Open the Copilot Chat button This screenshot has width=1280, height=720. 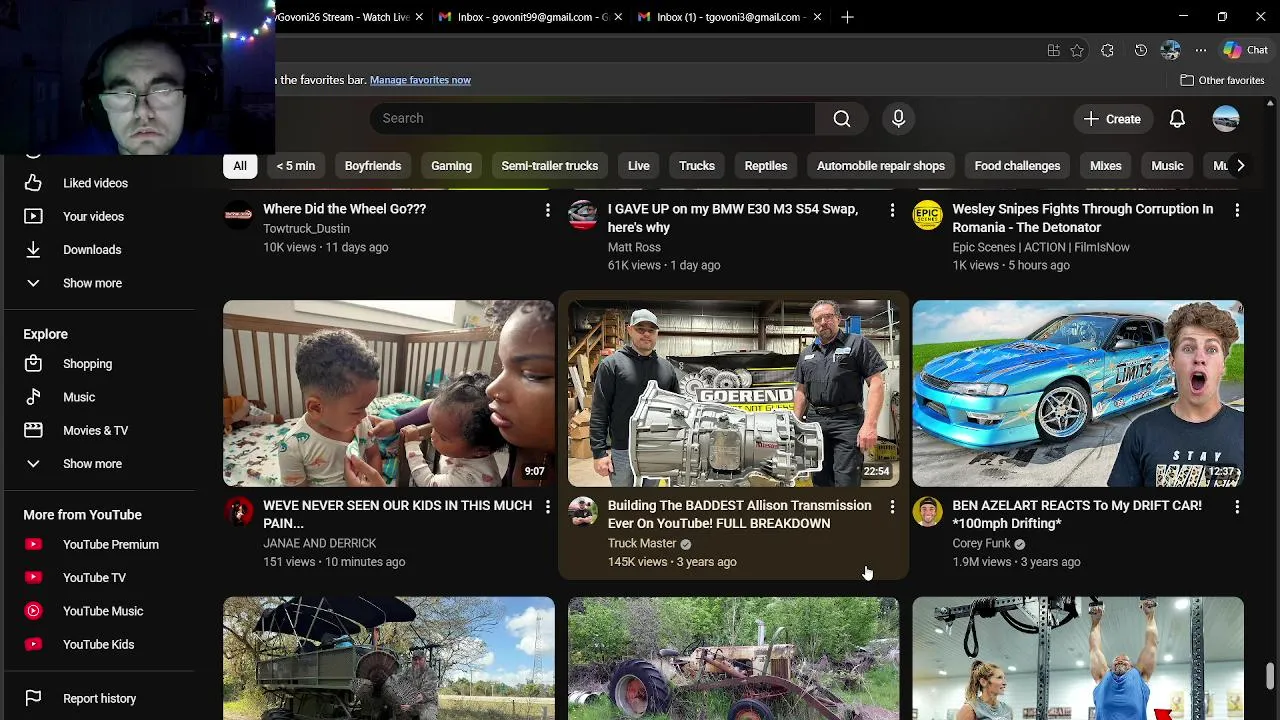[x=1246, y=50]
